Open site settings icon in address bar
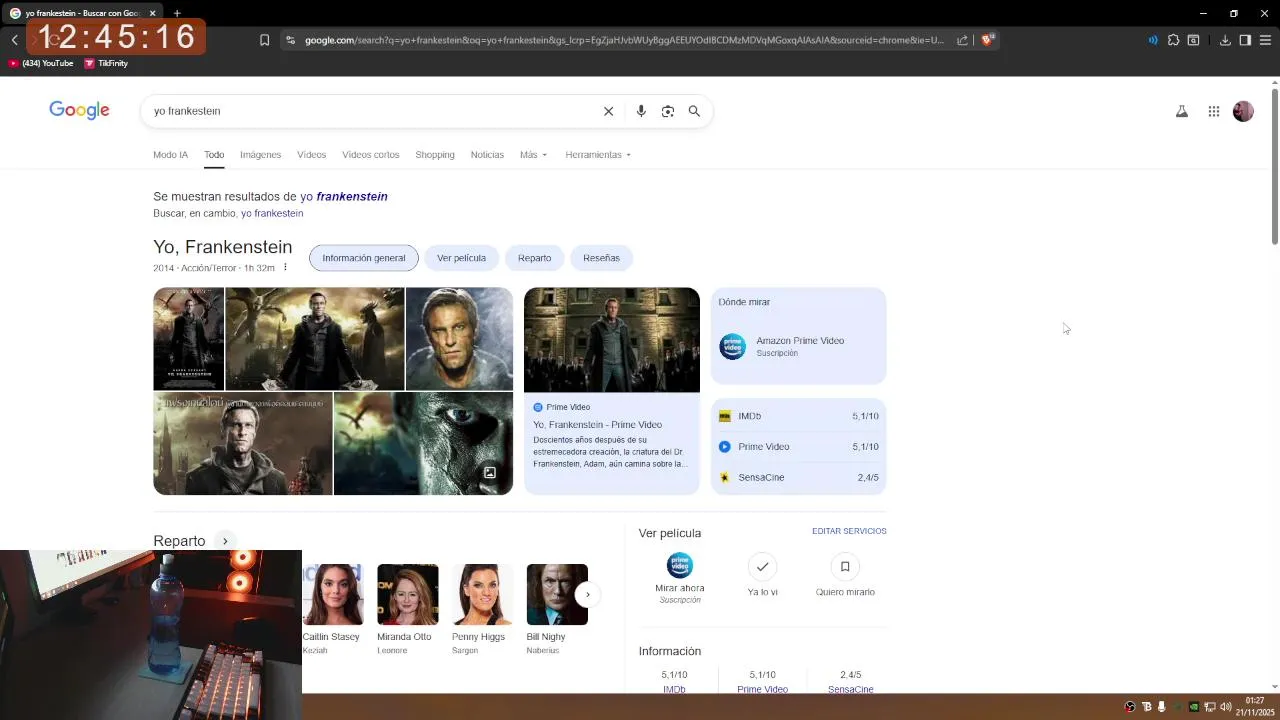The image size is (1280, 720). click(x=290, y=40)
